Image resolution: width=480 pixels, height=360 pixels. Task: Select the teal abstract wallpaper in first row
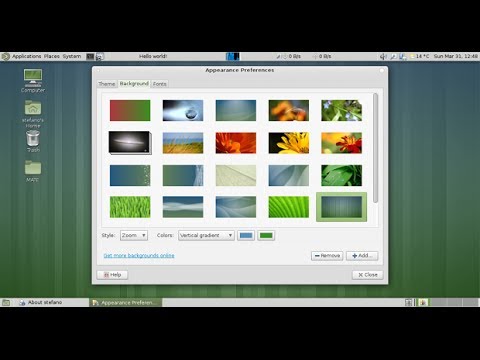tap(236, 110)
